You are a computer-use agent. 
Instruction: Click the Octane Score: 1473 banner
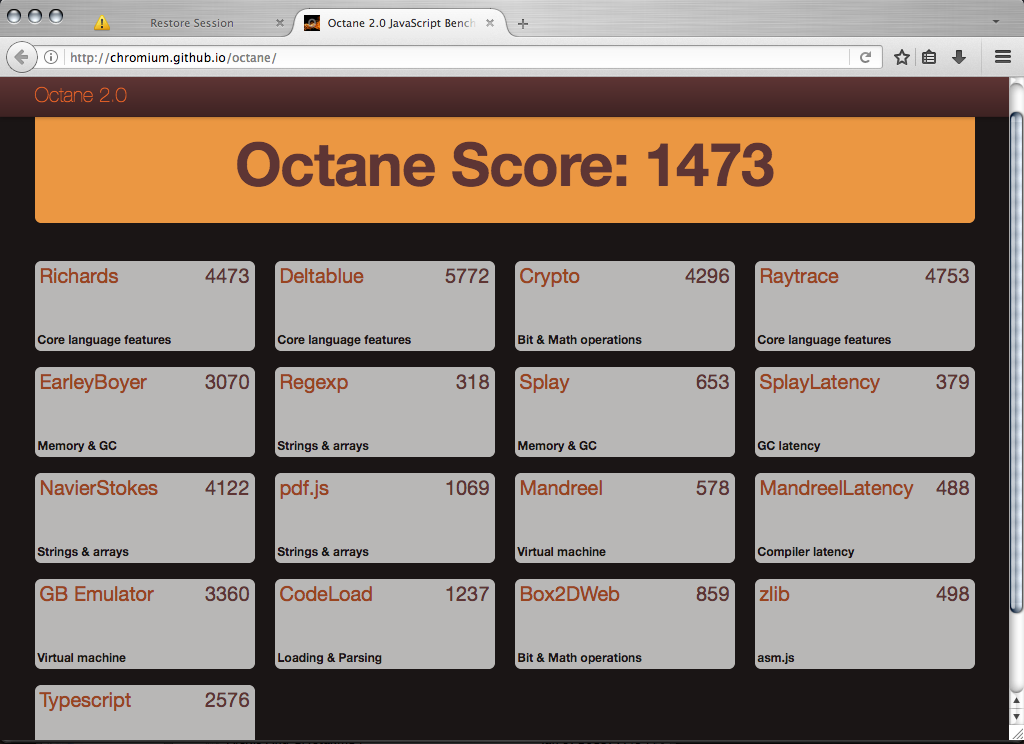(505, 170)
